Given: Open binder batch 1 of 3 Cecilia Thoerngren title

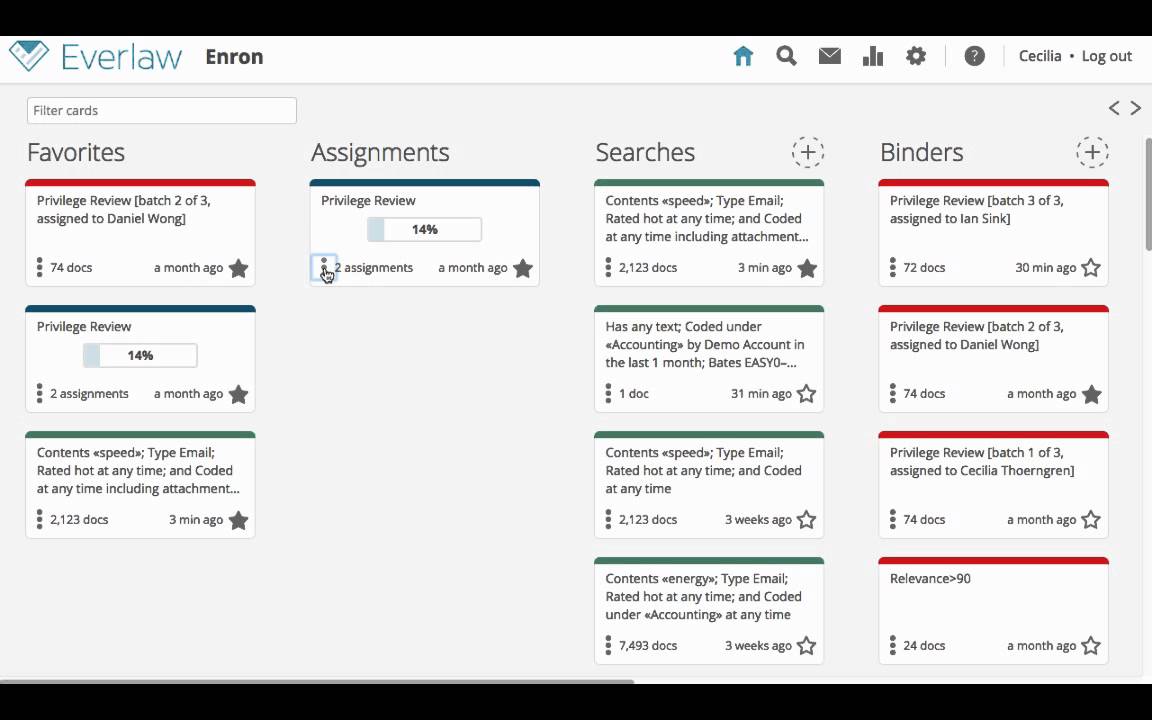Looking at the screenshot, I should click(982, 461).
